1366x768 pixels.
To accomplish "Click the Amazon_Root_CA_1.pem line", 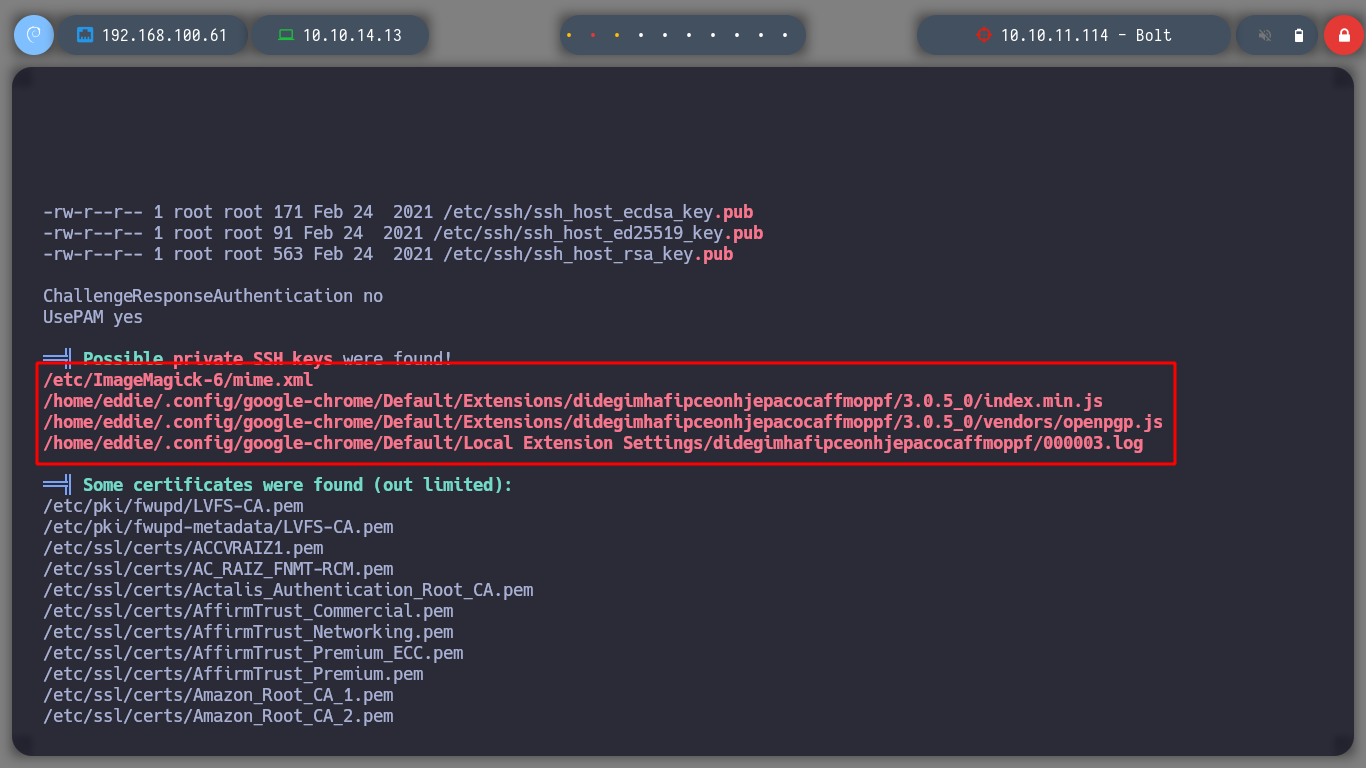I will click(x=218, y=695).
